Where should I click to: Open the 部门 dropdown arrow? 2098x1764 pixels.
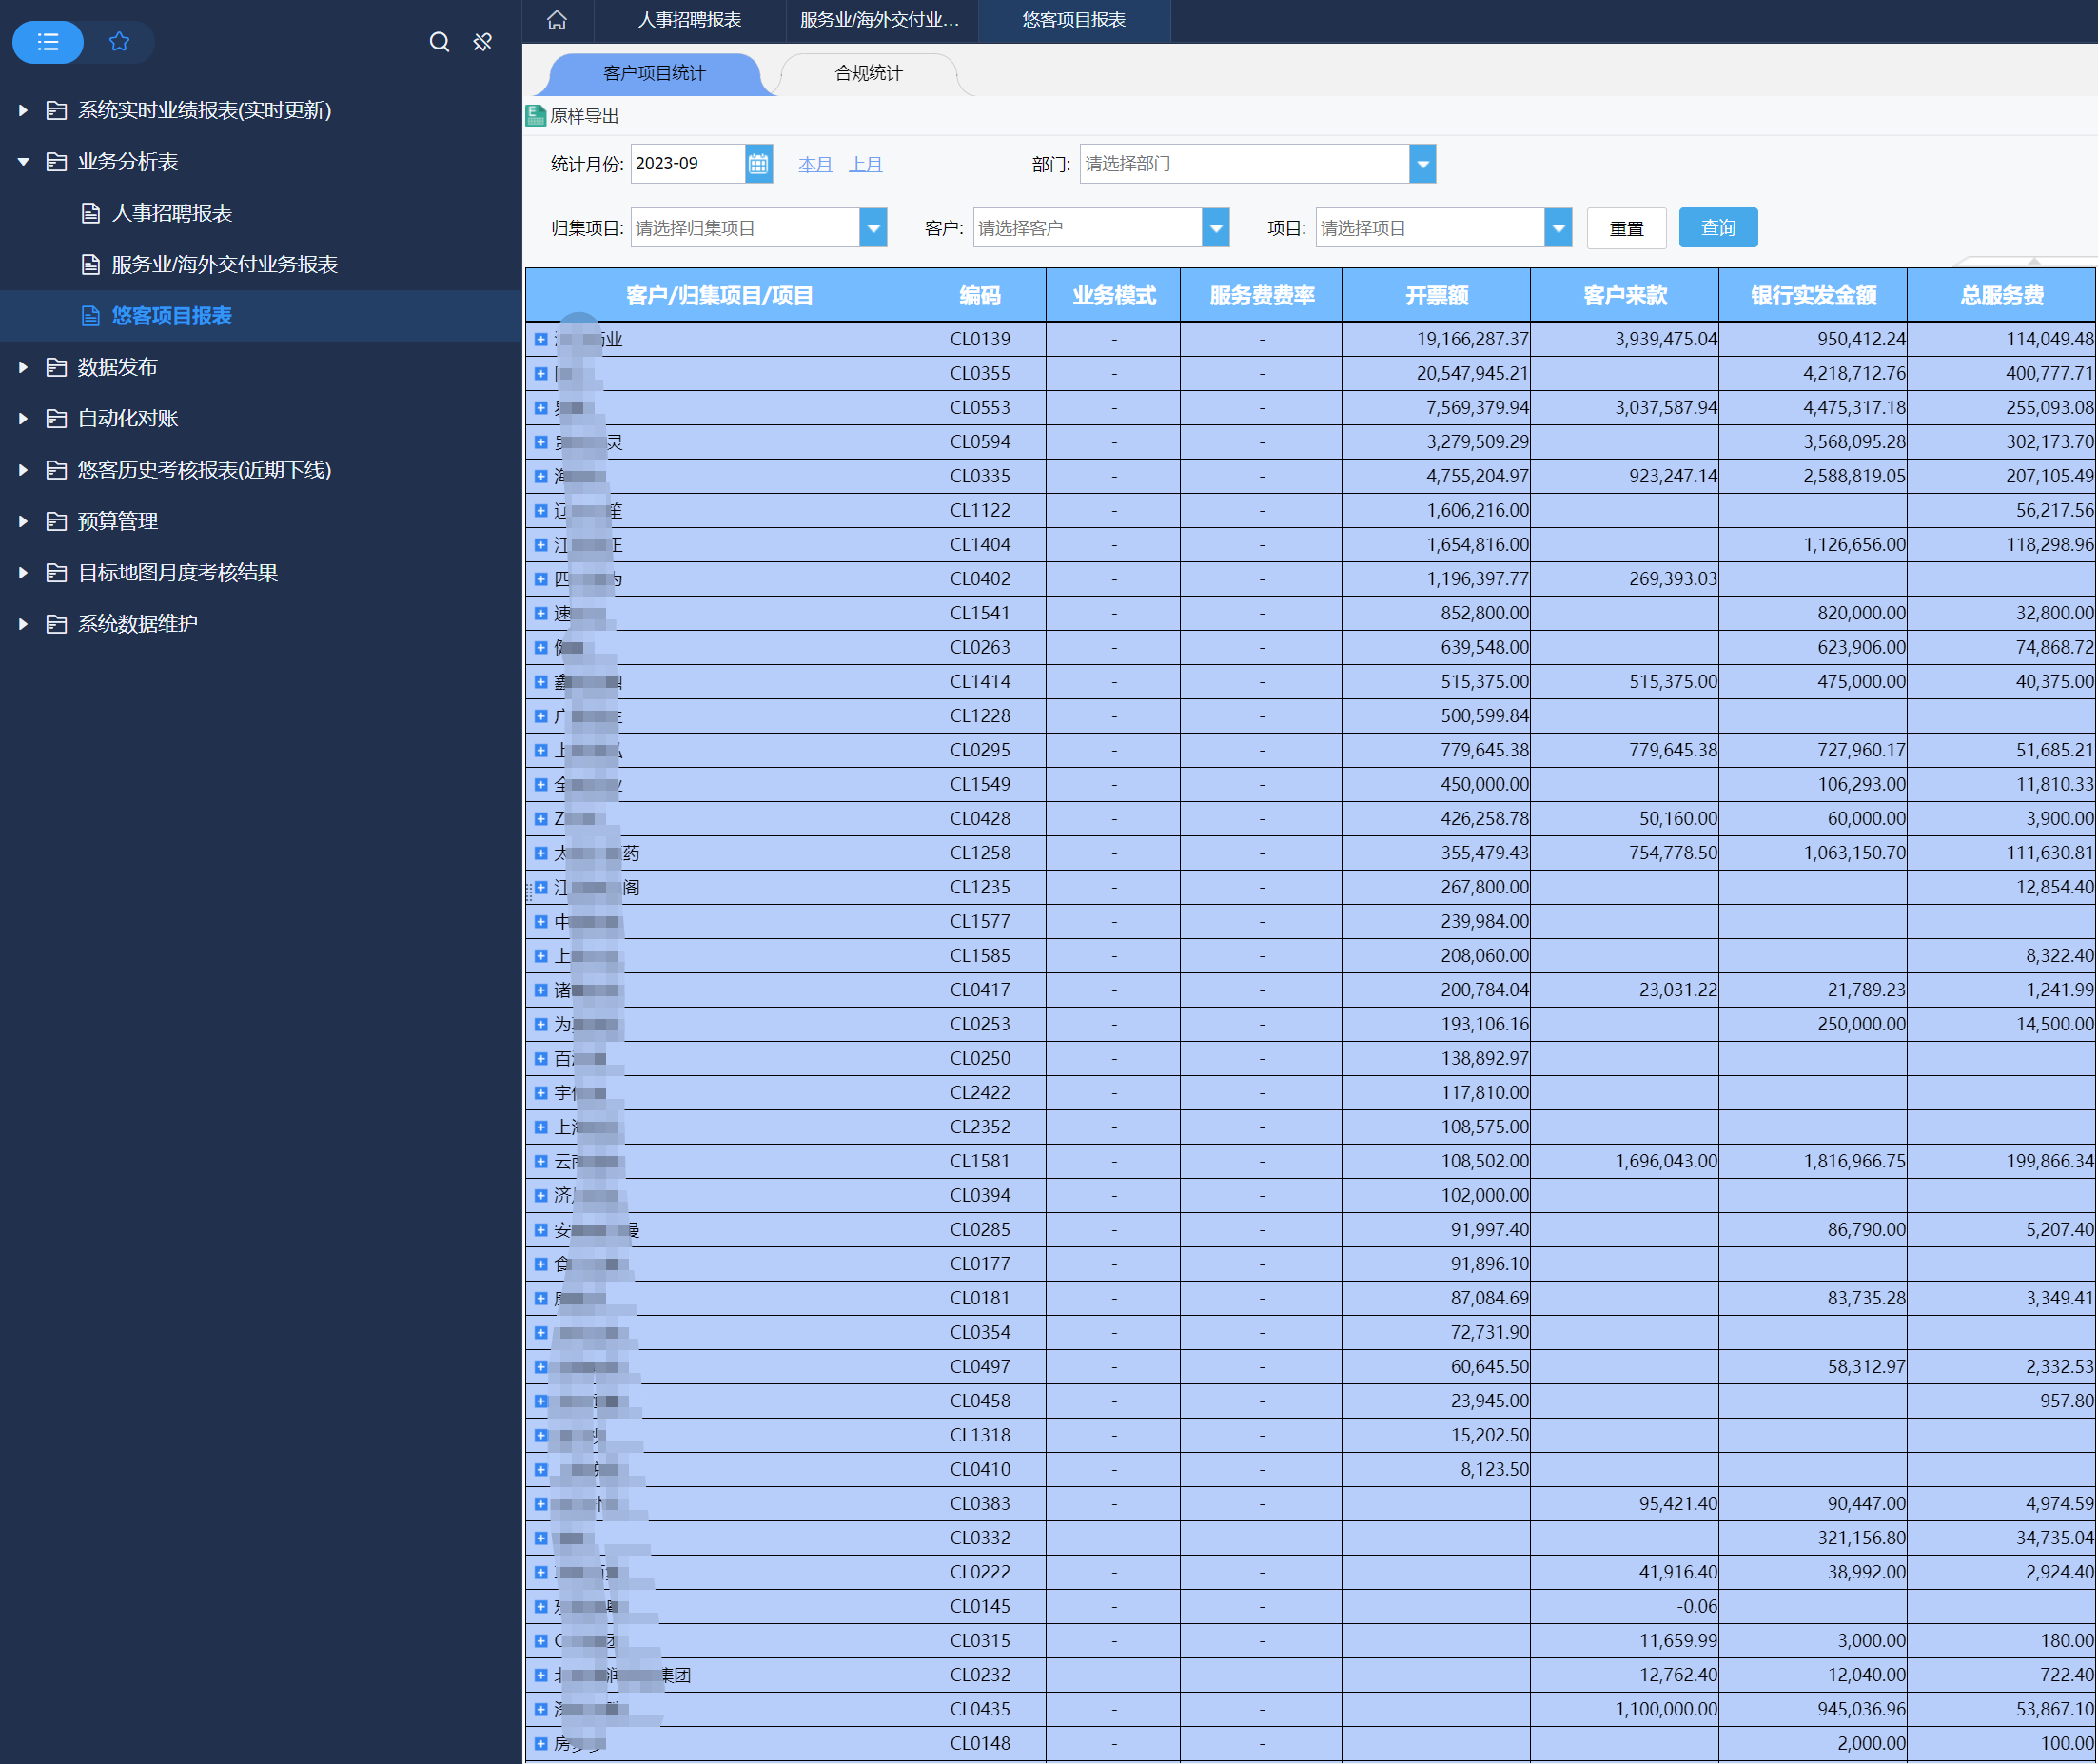[x=1422, y=164]
